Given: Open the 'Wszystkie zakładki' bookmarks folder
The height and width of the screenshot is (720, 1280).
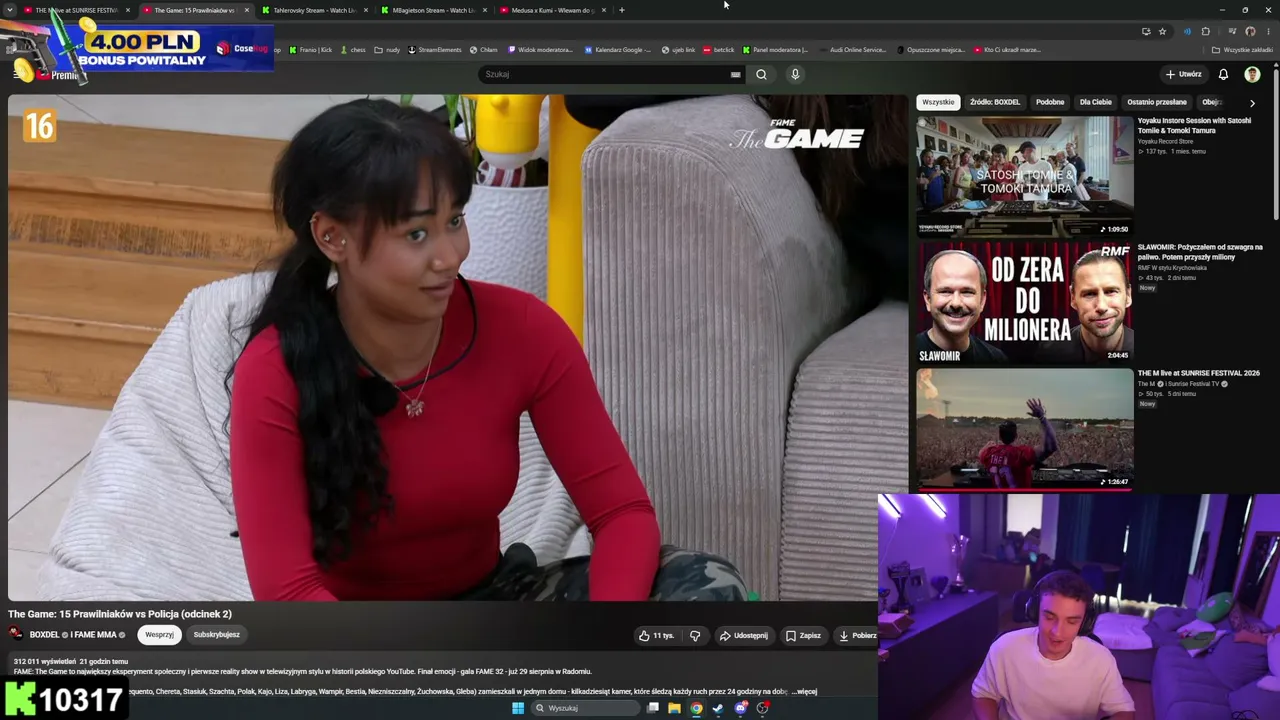Looking at the screenshot, I should click(x=1243, y=49).
